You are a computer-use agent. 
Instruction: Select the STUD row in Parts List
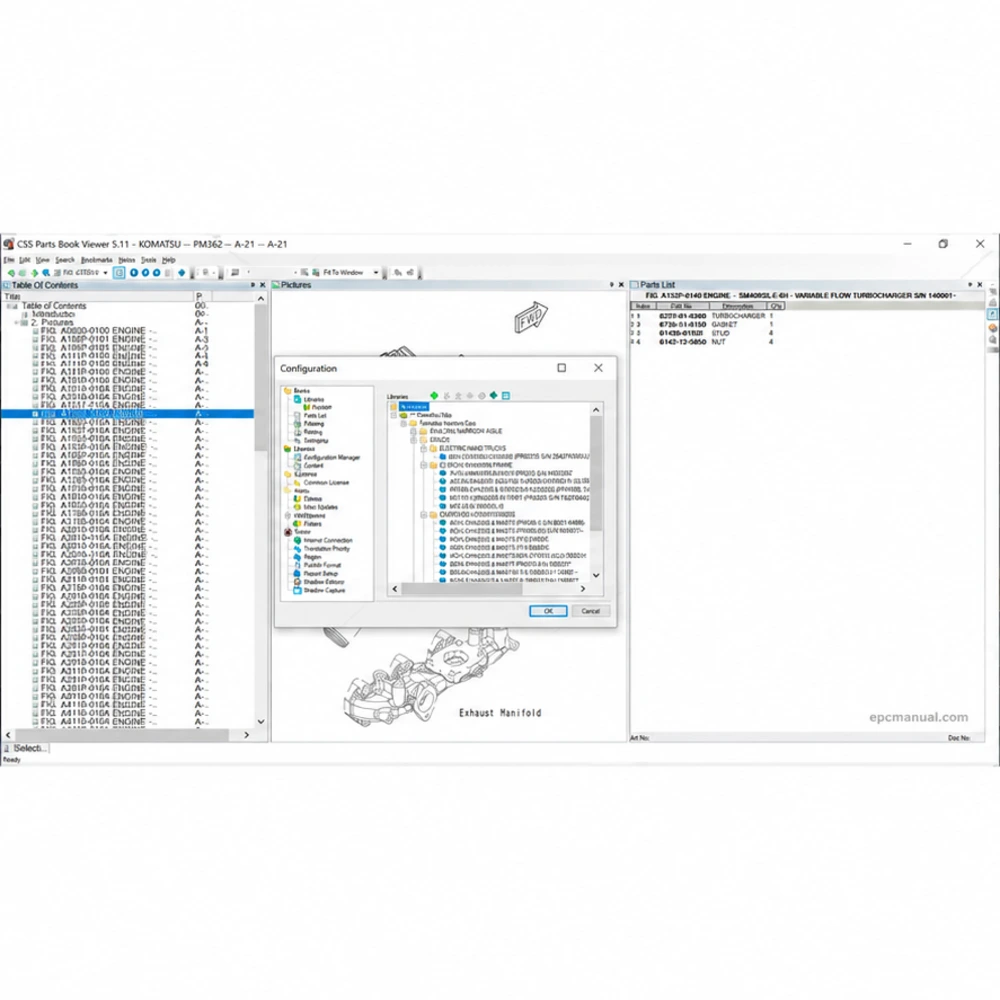(708, 334)
